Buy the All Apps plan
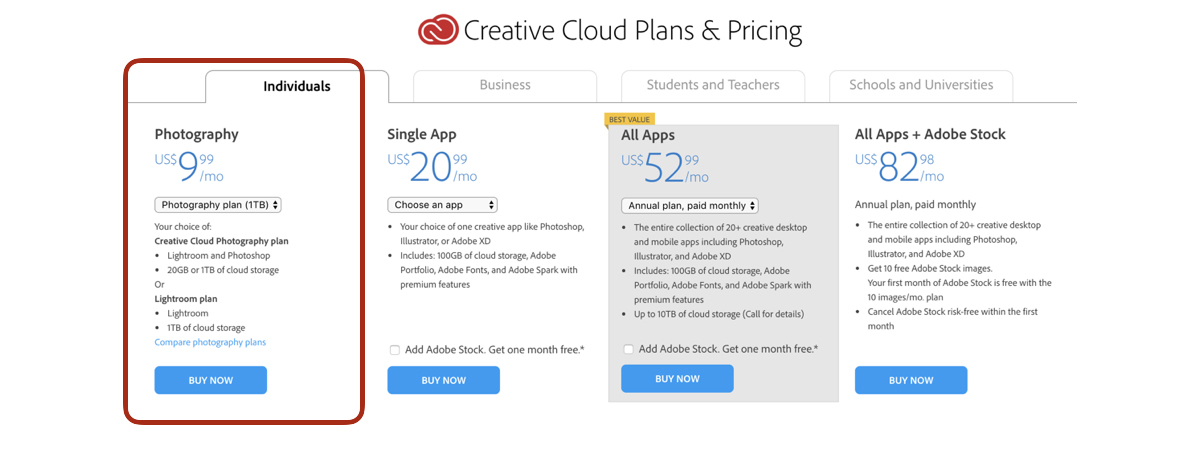Viewport: 1200px width, 459px height. tap(677, 379)
